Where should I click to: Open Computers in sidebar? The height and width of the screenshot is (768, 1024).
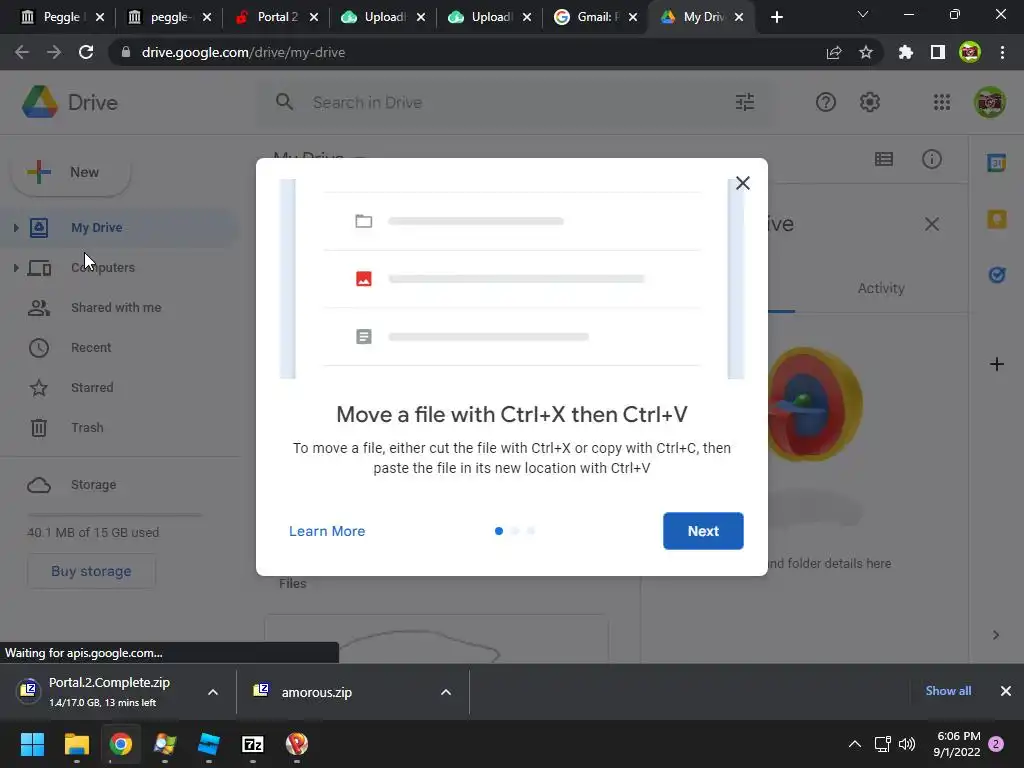click(103, 267)
